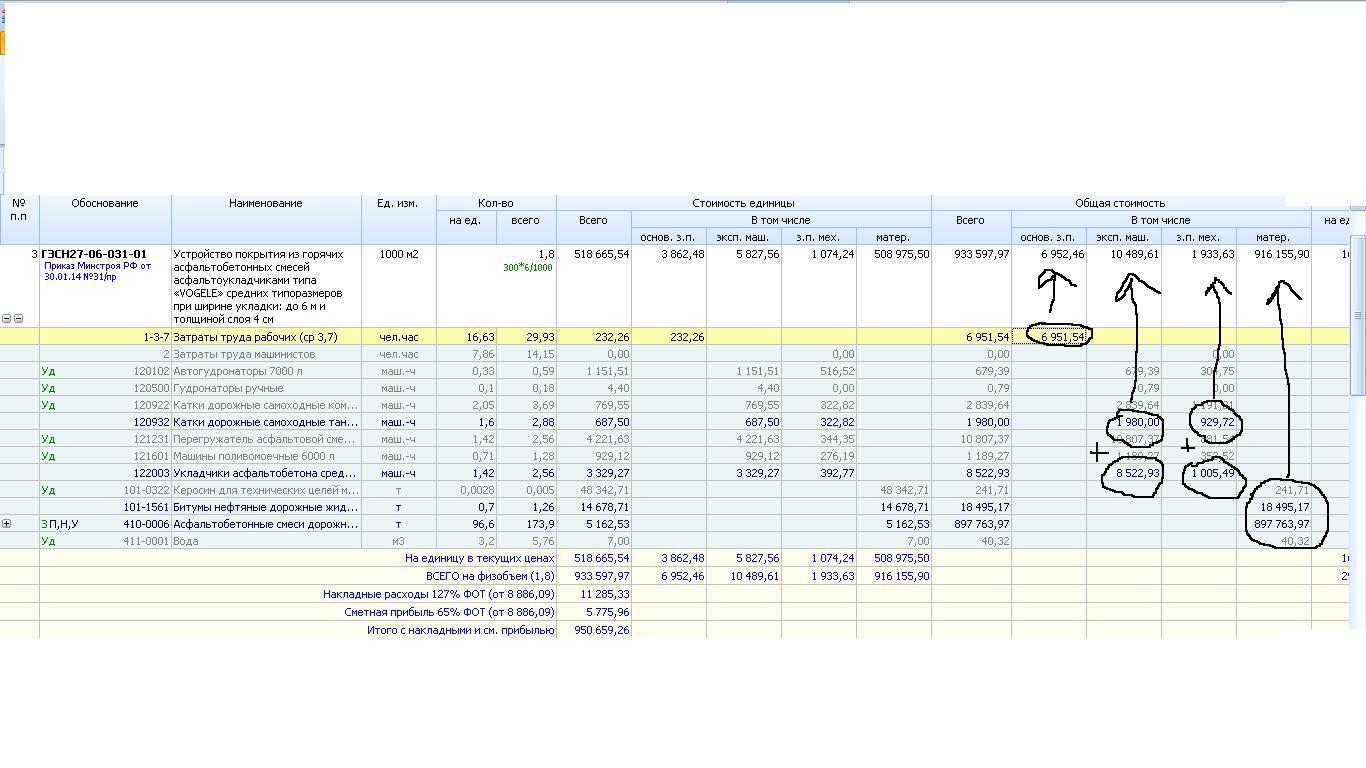The image size is (1366, 768).
Task: Click the total value 950 659,26
Action: click(602, 630)
